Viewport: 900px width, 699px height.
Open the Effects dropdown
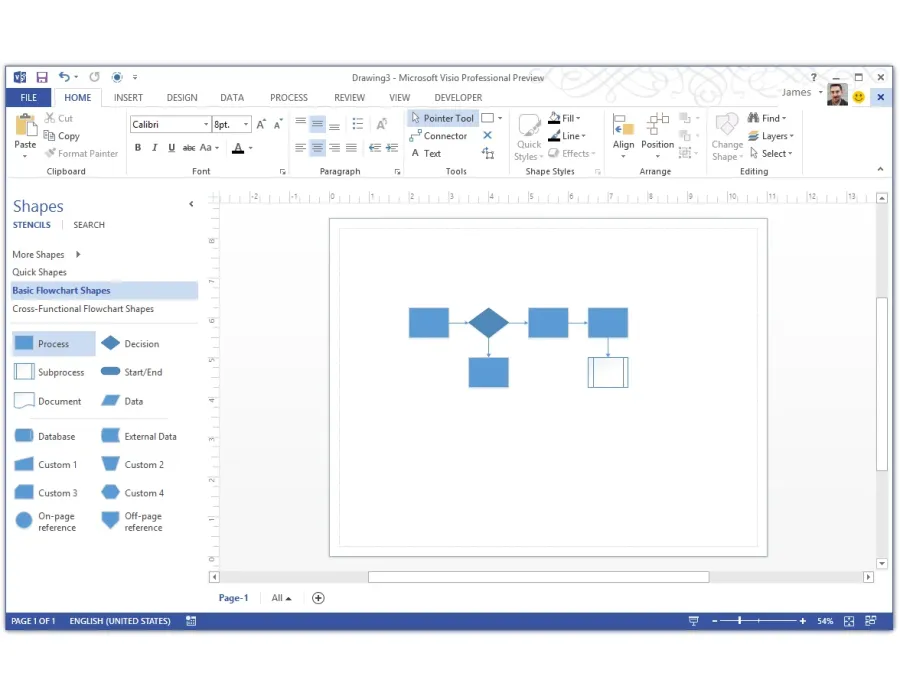click(572, 153)
